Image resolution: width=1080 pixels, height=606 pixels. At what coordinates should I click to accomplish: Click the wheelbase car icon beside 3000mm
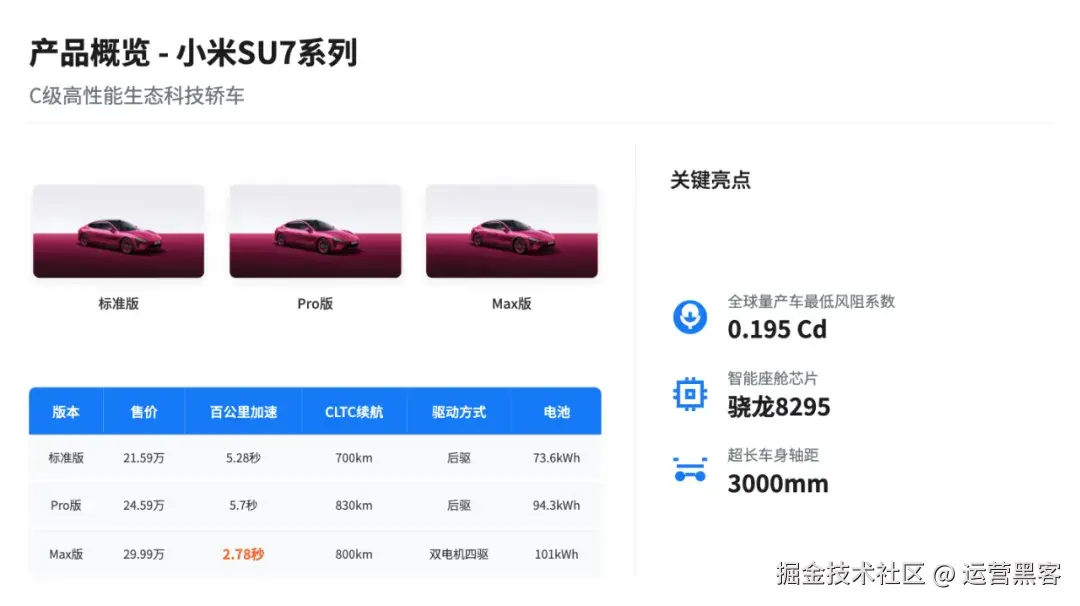click(x=689, y=470)
